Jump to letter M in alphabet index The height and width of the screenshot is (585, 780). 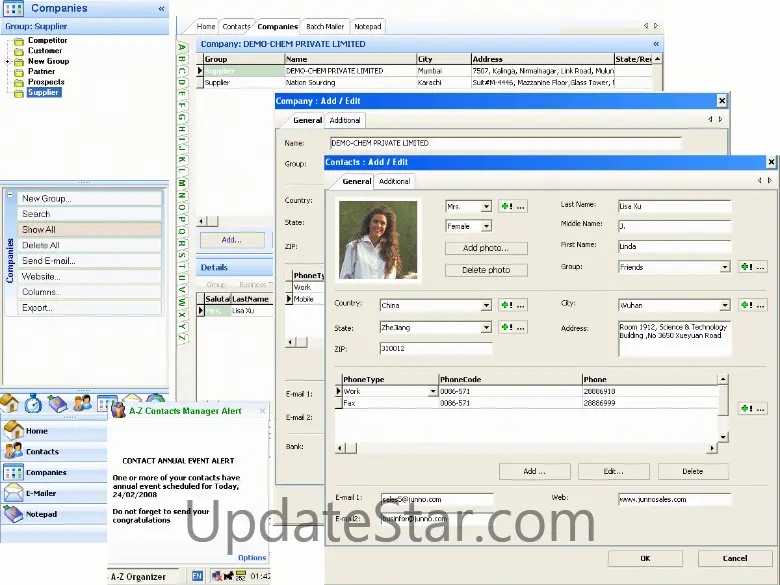[x=182, y=183]
